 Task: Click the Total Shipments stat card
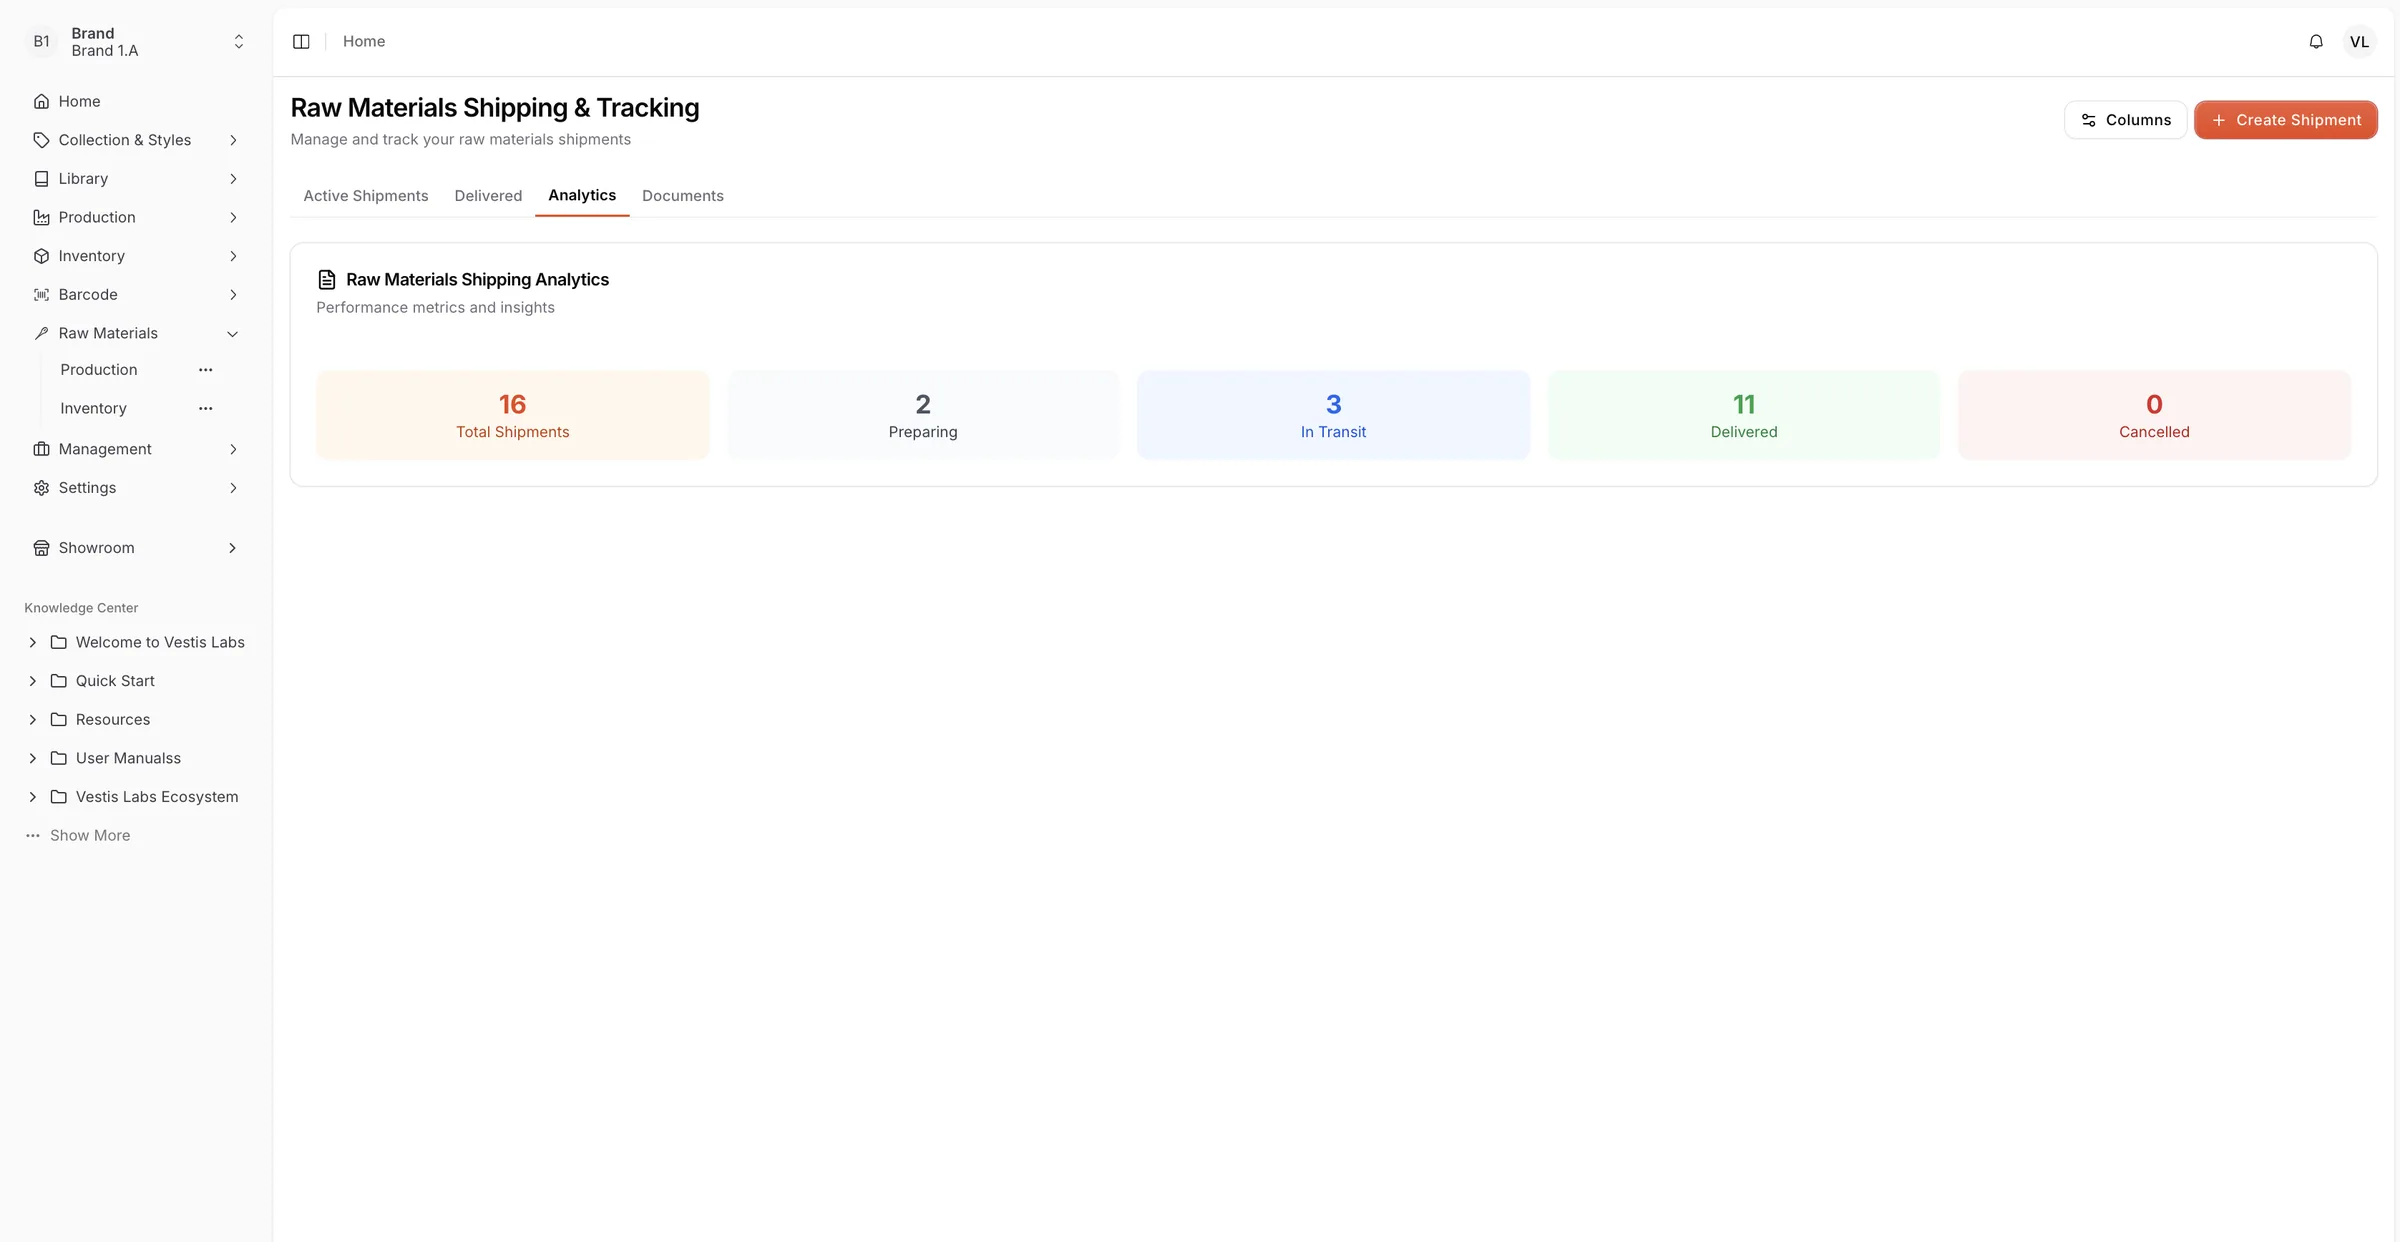[x=513, y=415]
